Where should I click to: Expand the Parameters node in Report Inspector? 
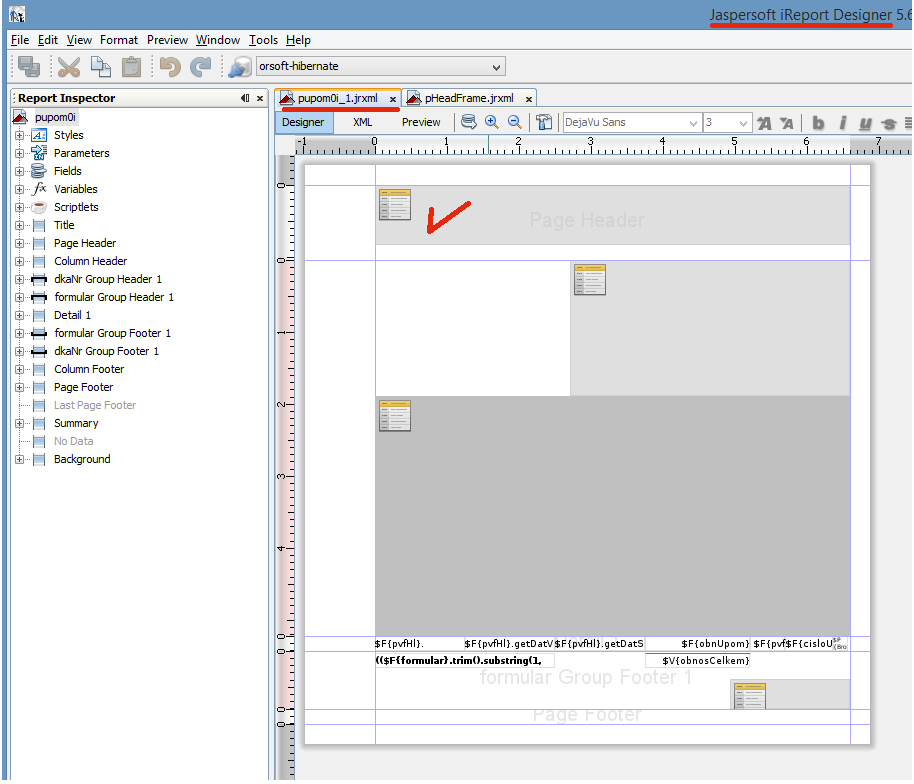click(19, 153)
